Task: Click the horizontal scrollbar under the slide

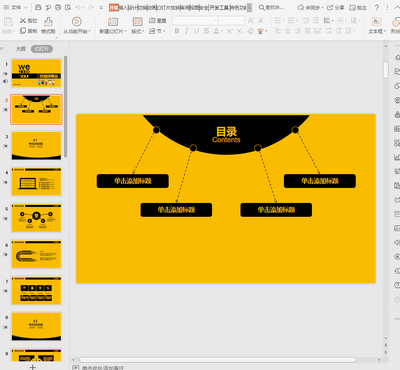Action: coord(218,360)
